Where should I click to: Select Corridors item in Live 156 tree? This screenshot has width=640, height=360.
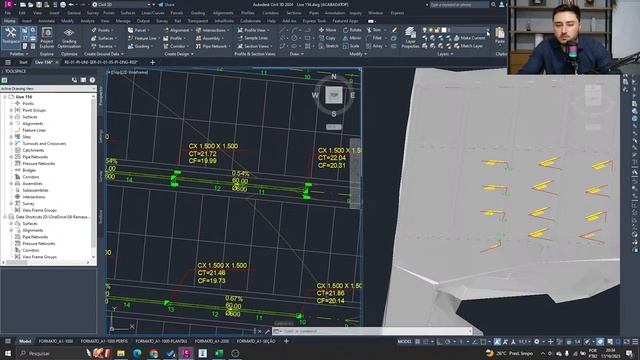coord(31,177)
